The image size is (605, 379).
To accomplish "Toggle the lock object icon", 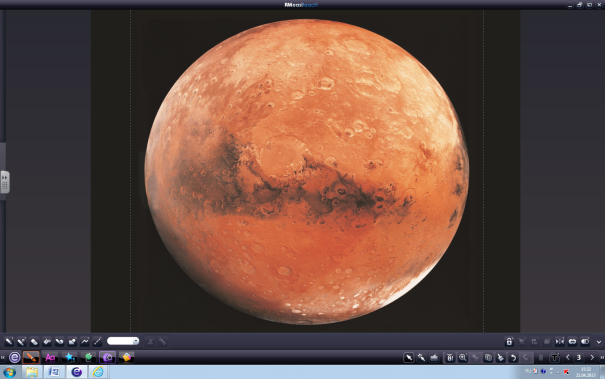I will click(509, 341).
